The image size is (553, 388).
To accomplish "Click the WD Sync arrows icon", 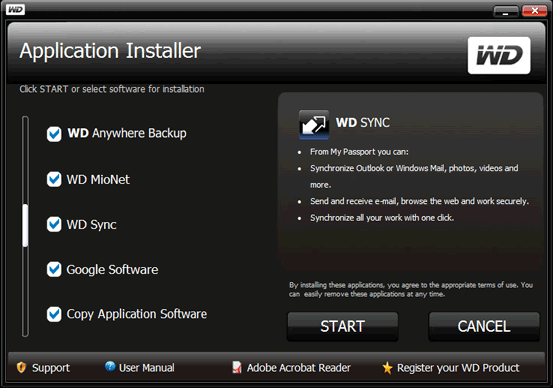I will [x=314, y=125].
